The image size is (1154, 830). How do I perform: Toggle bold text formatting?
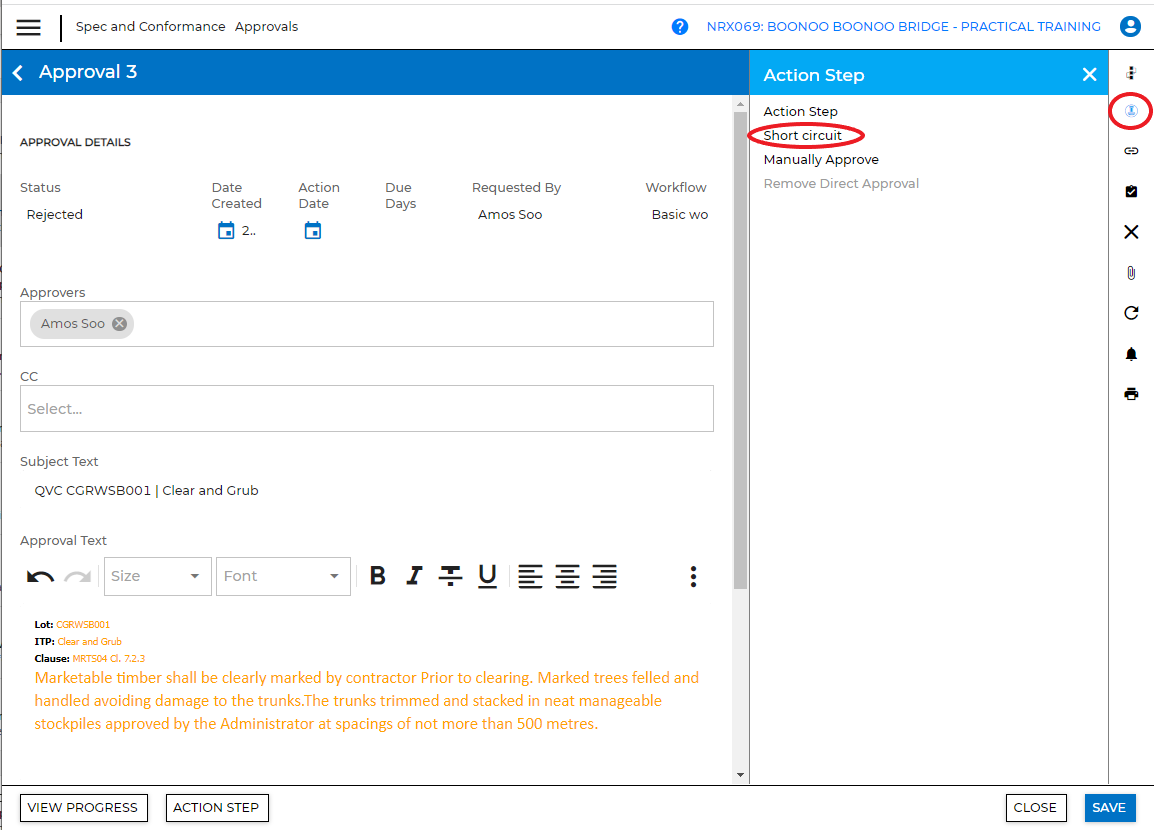378,576
